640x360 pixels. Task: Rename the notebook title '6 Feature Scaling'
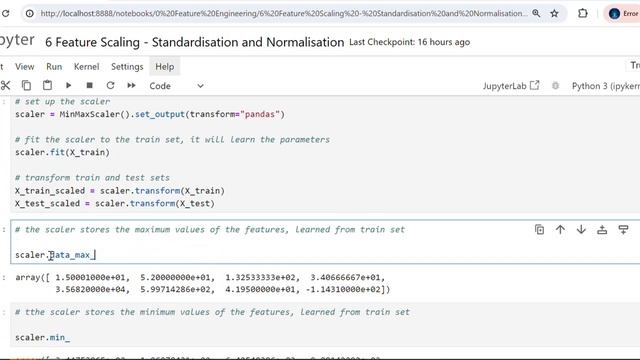194,42
